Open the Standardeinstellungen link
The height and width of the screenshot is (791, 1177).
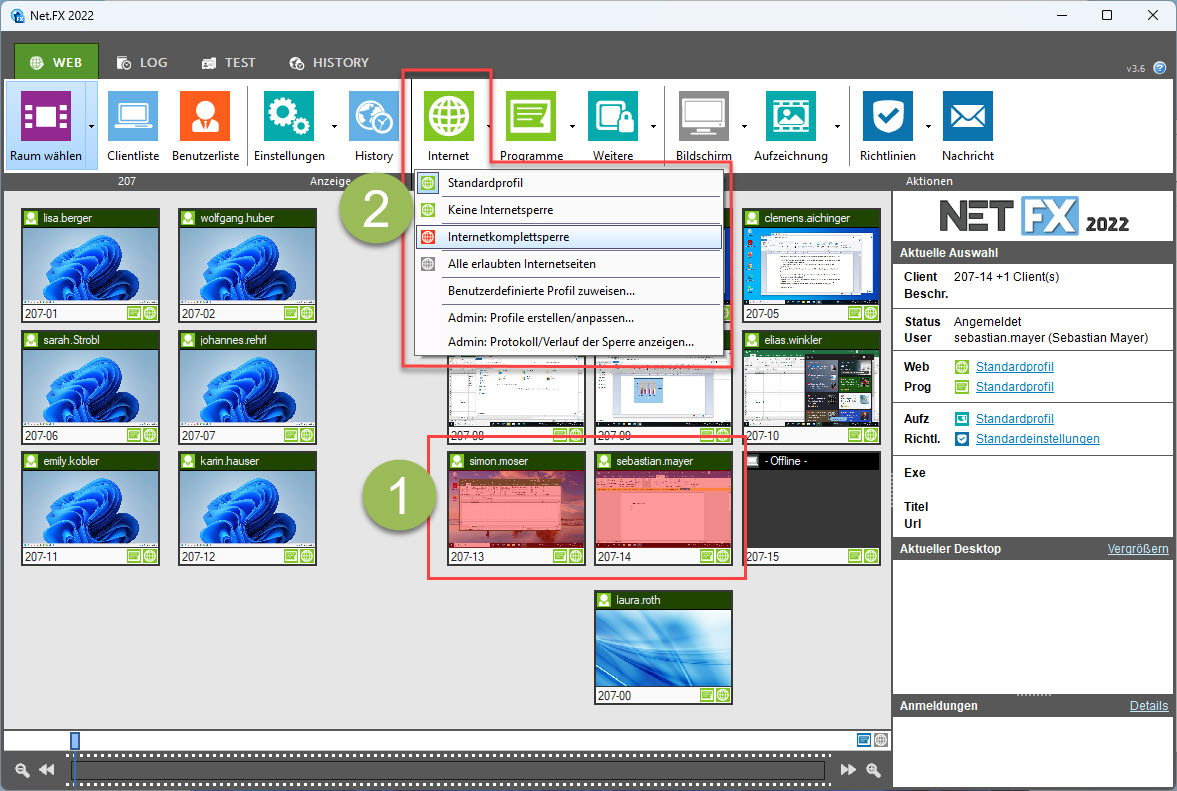(x=1037, y=439)
